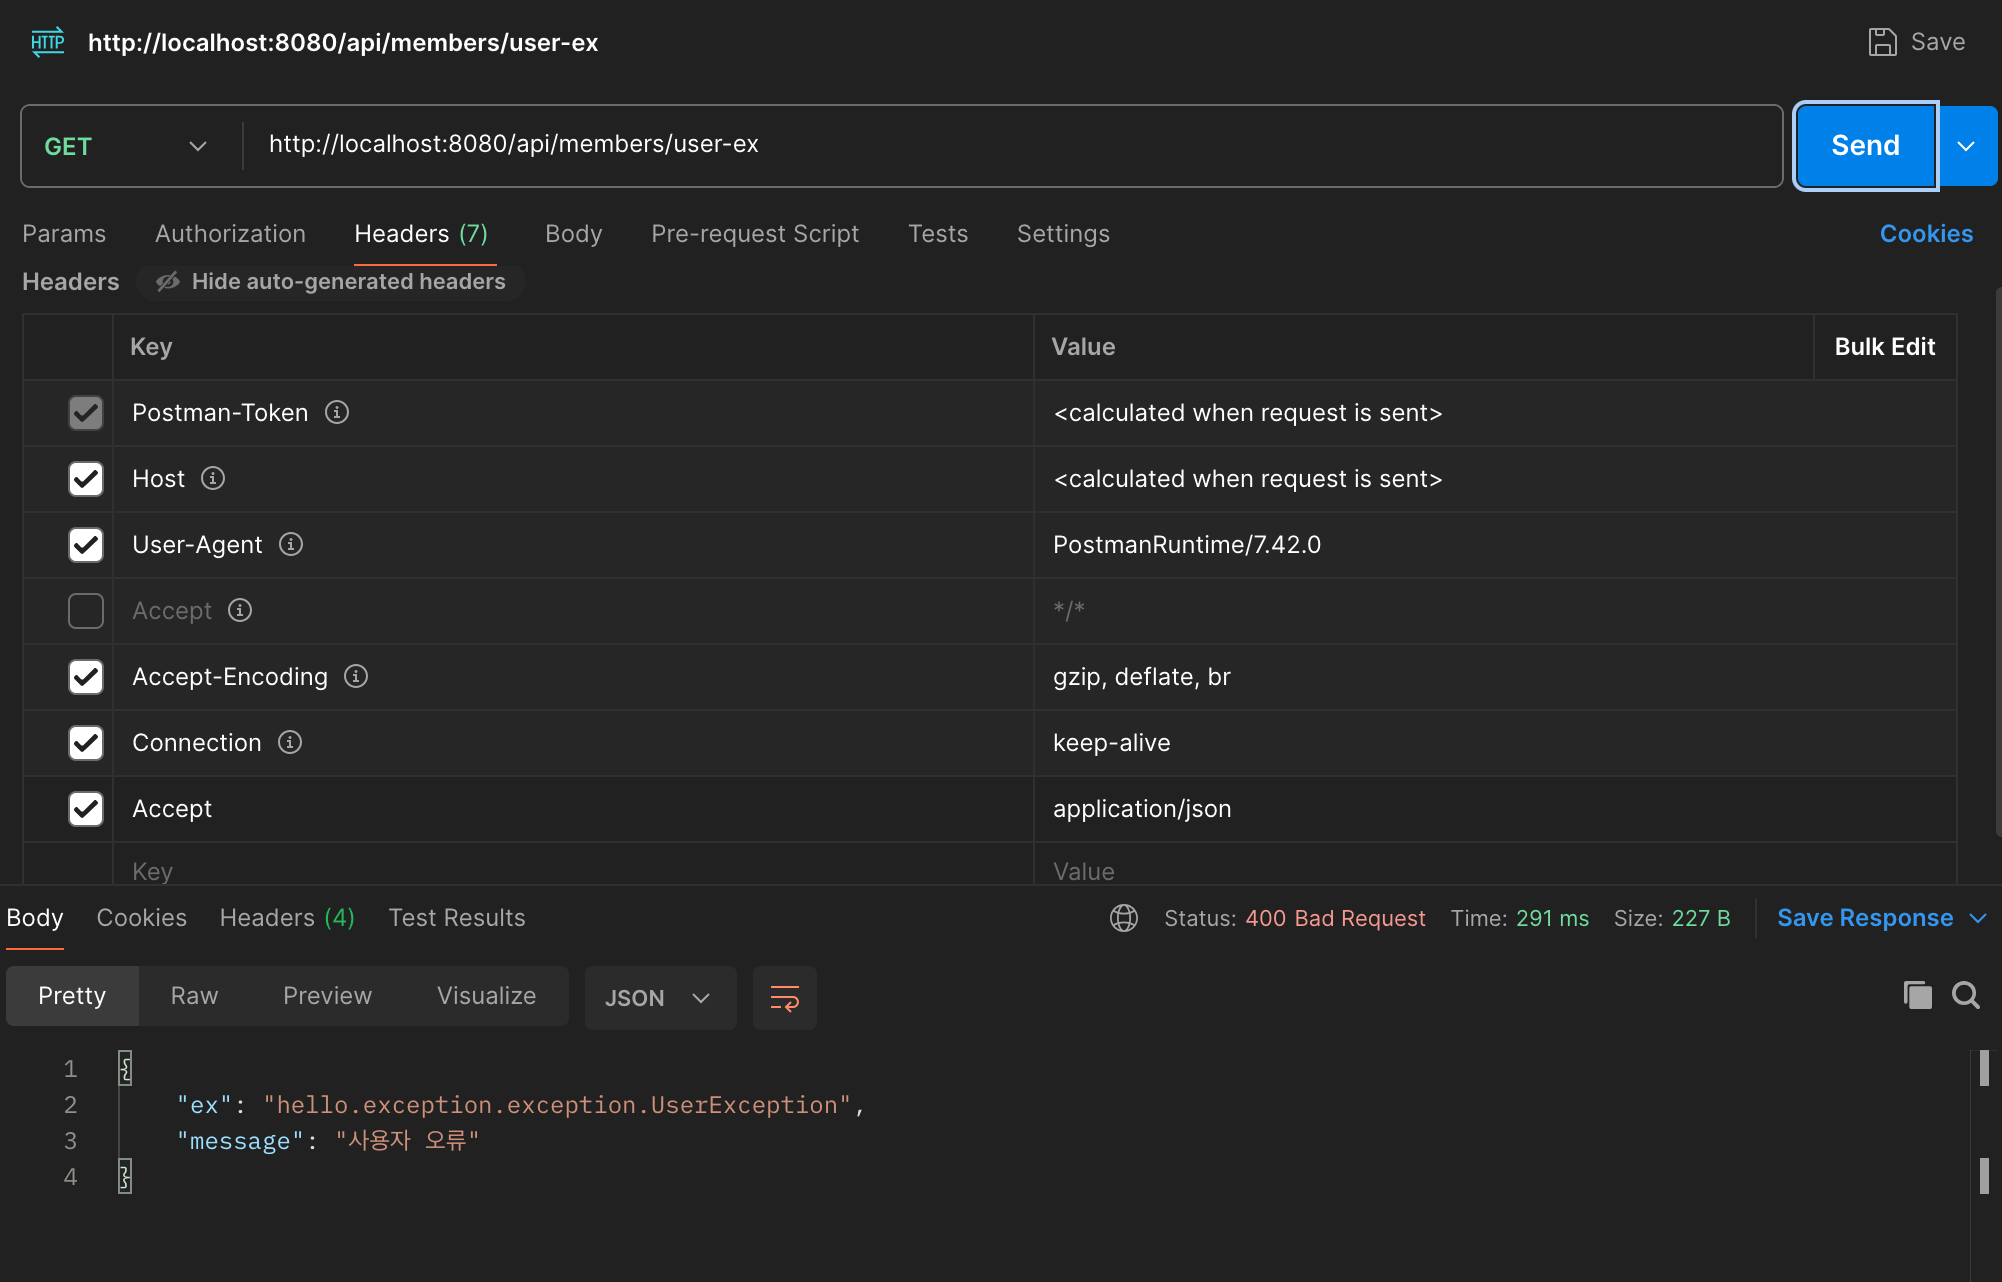Image resolution: width=2002 pixels, height=1282 pixels.
Task: Click info icon beside Accept-Encoding header
Action: click(356, 676)
